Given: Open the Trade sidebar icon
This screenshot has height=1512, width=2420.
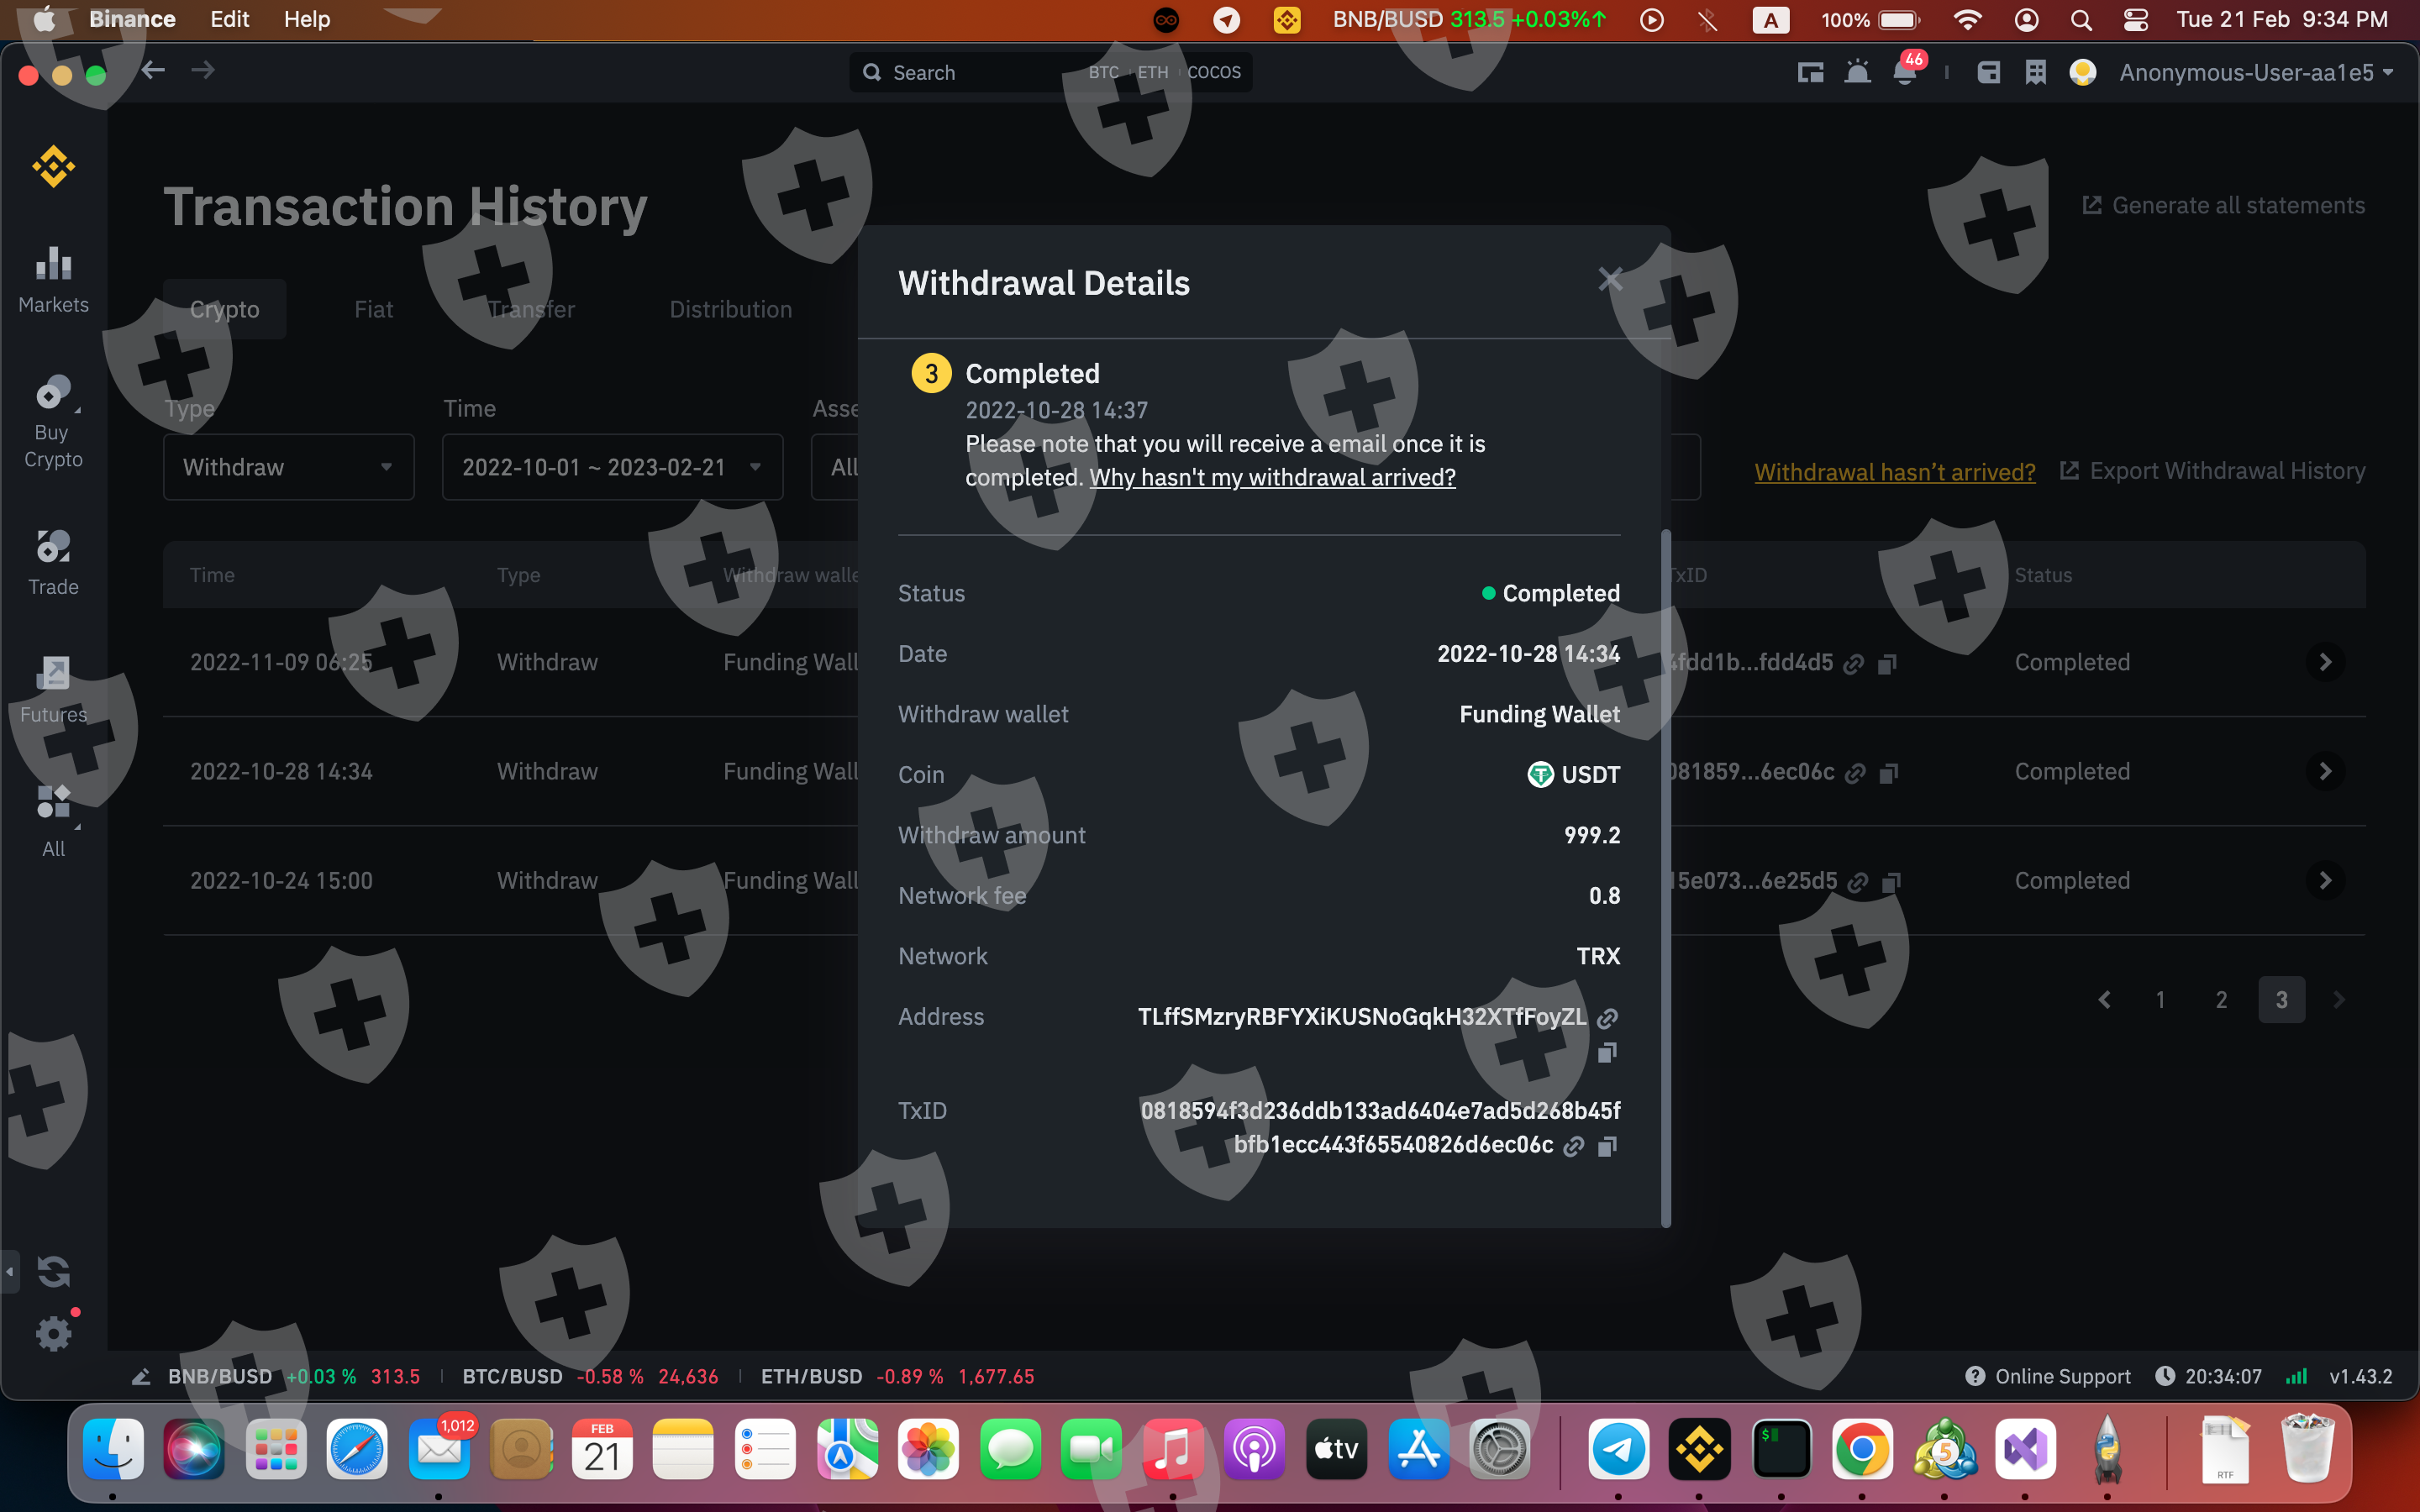Looking at the screenshot, I should click(x=53, y=563).
